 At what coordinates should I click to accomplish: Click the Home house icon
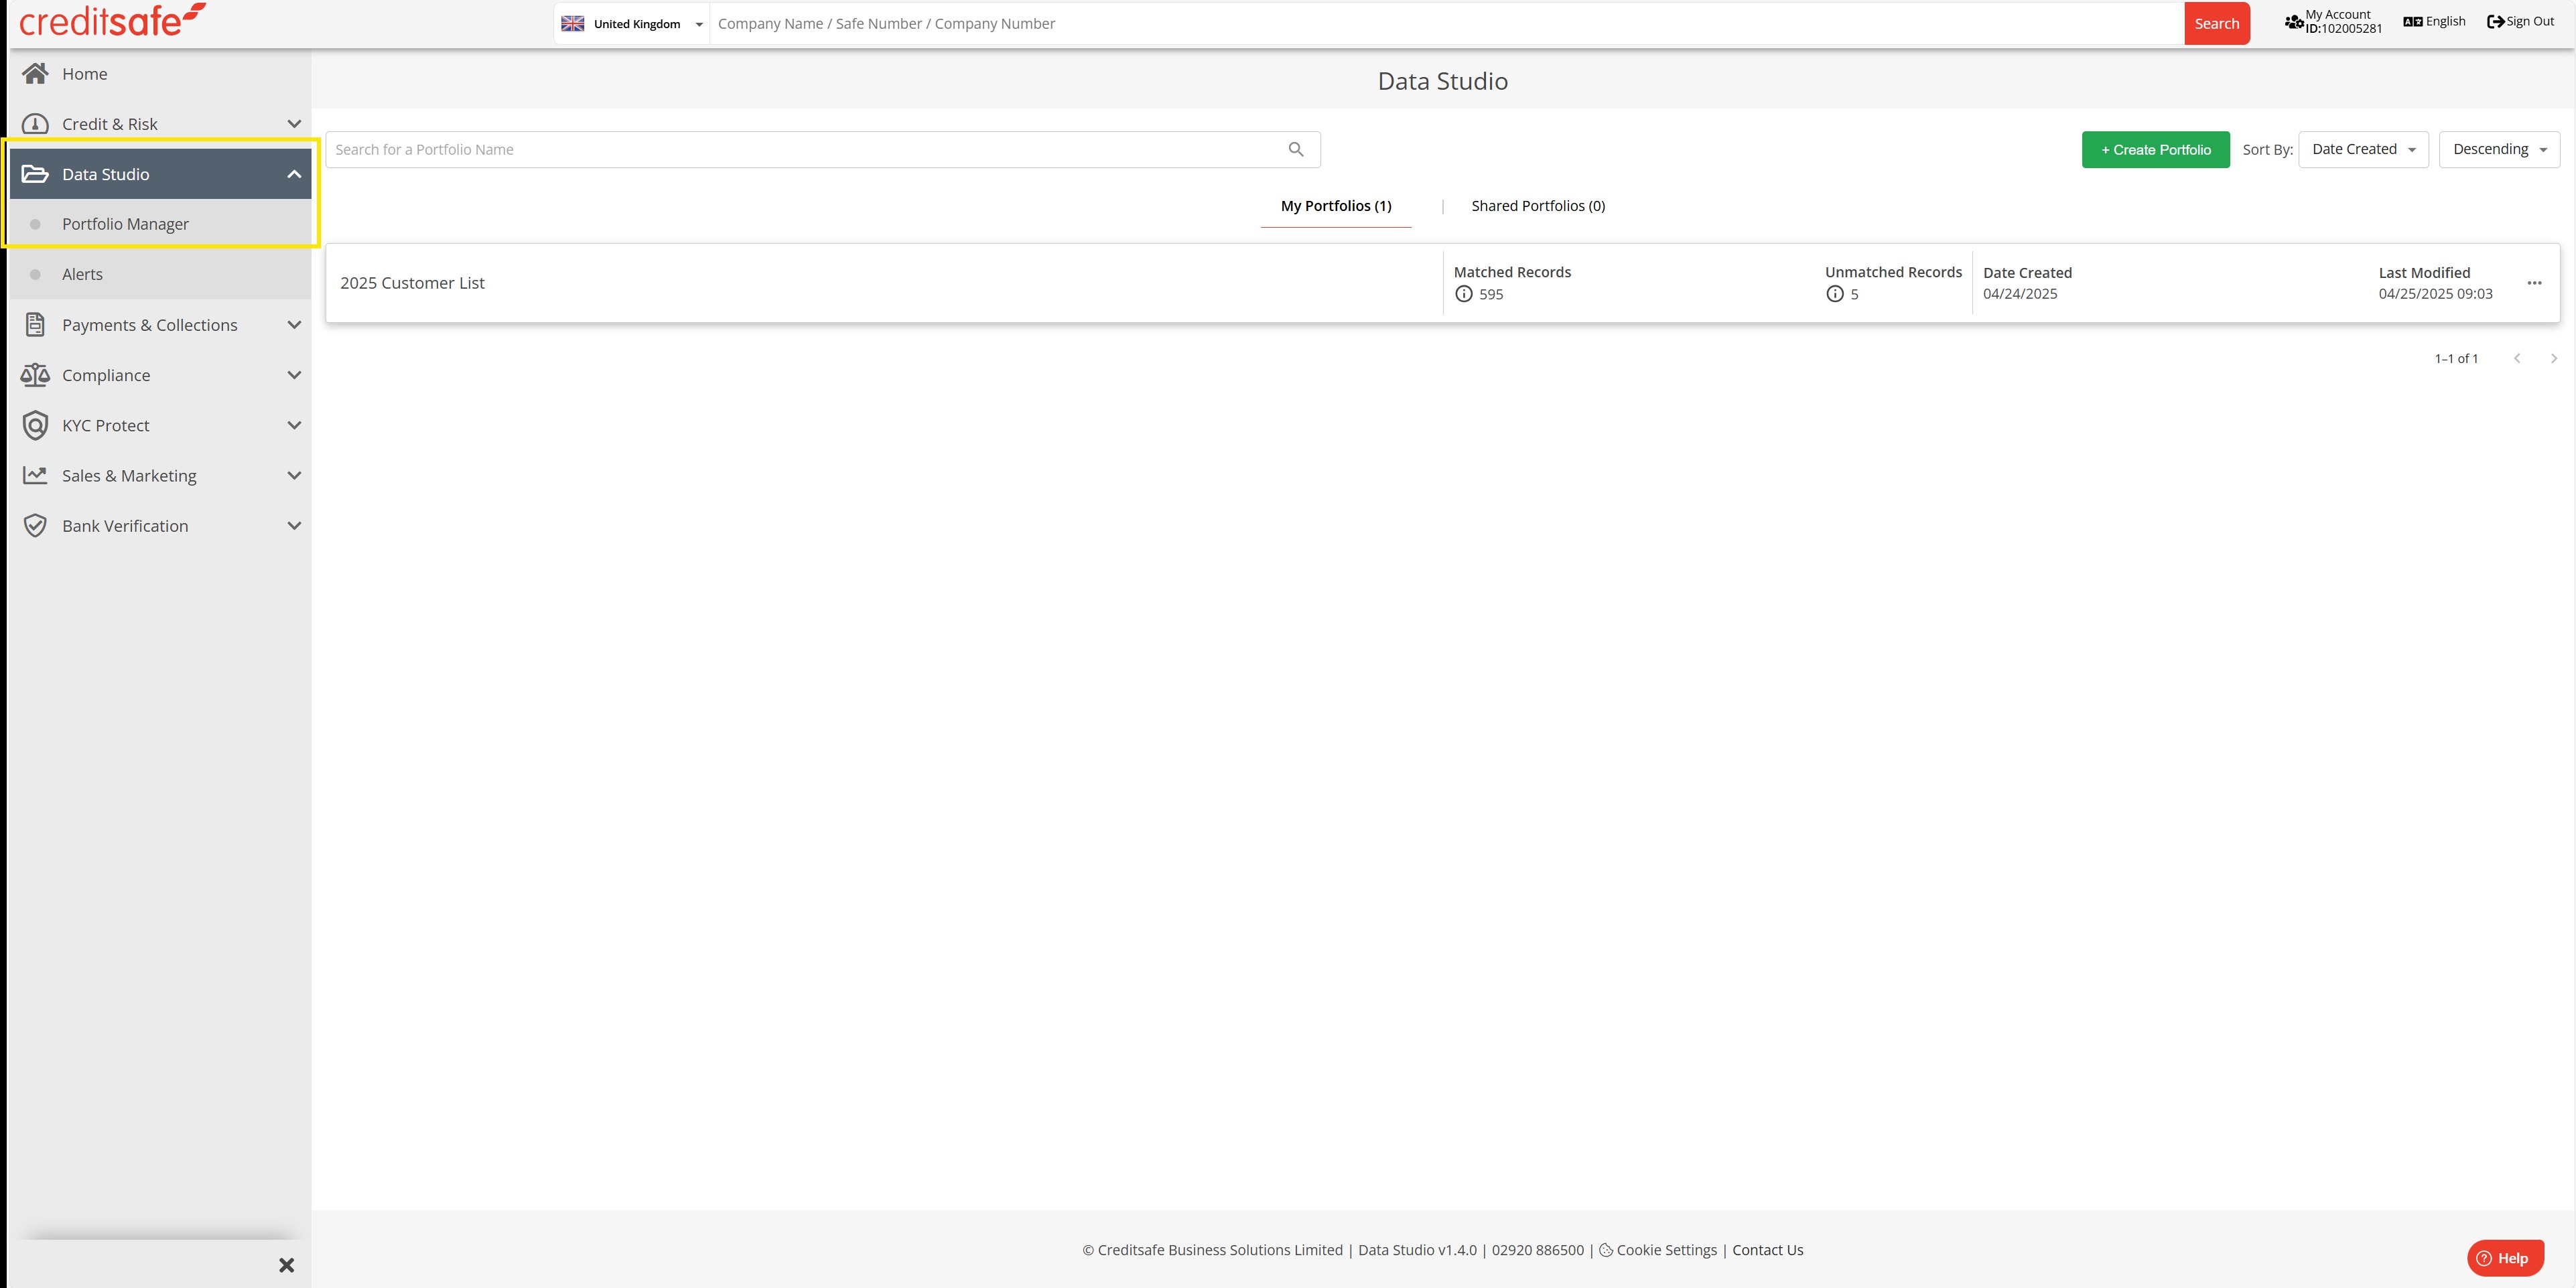coord(35,73)
